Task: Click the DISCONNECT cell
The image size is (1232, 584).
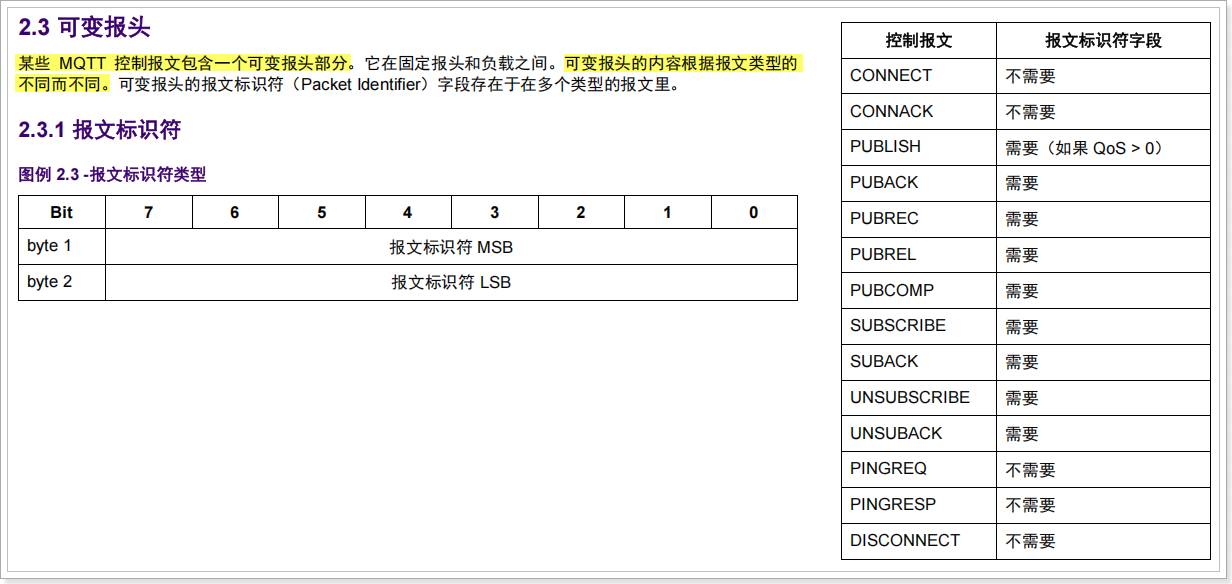Action: tap(919, 541)
